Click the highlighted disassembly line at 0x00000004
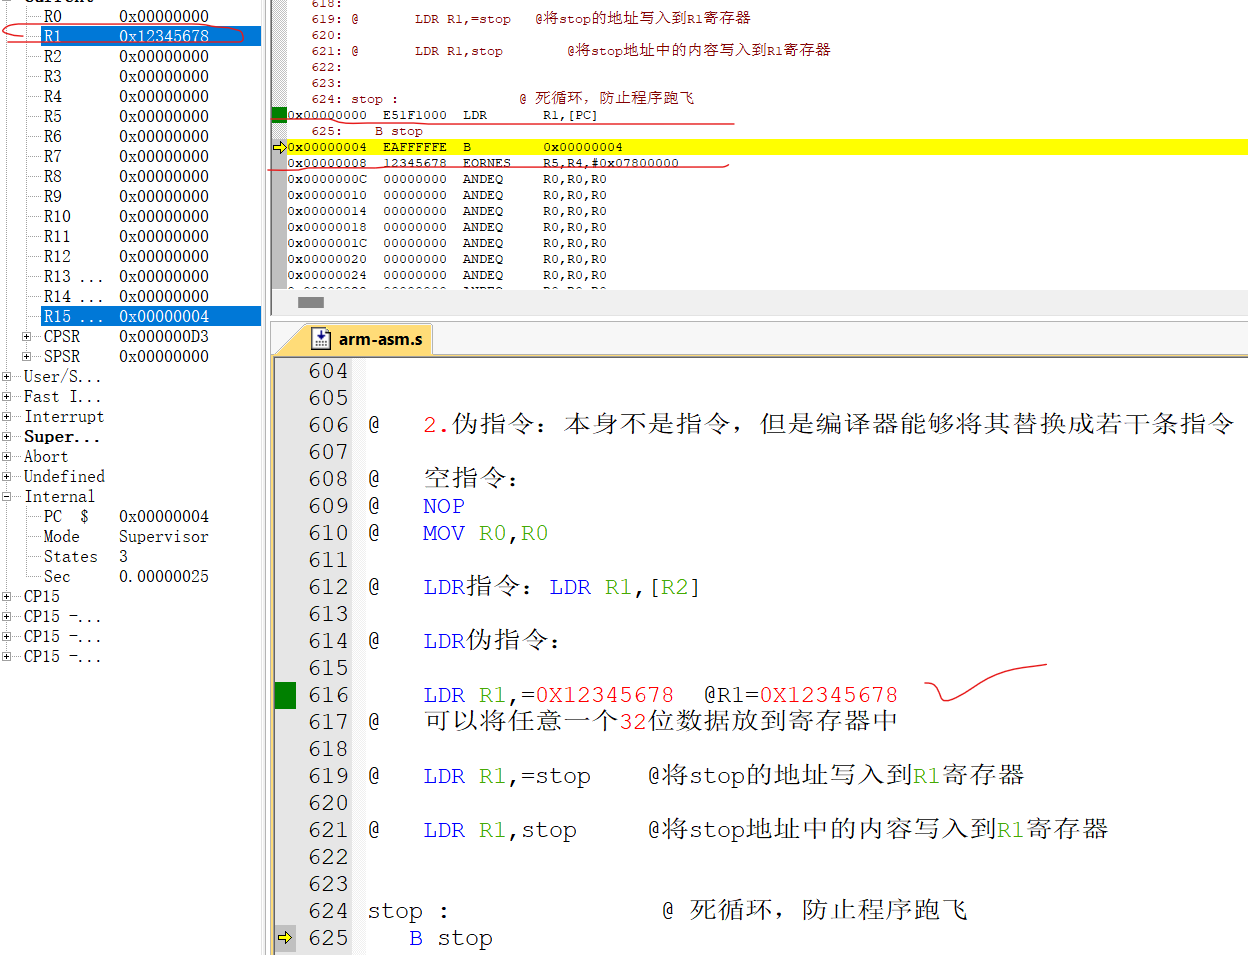This screenshot has height=955, width=1248. click(x=767, y=147)
